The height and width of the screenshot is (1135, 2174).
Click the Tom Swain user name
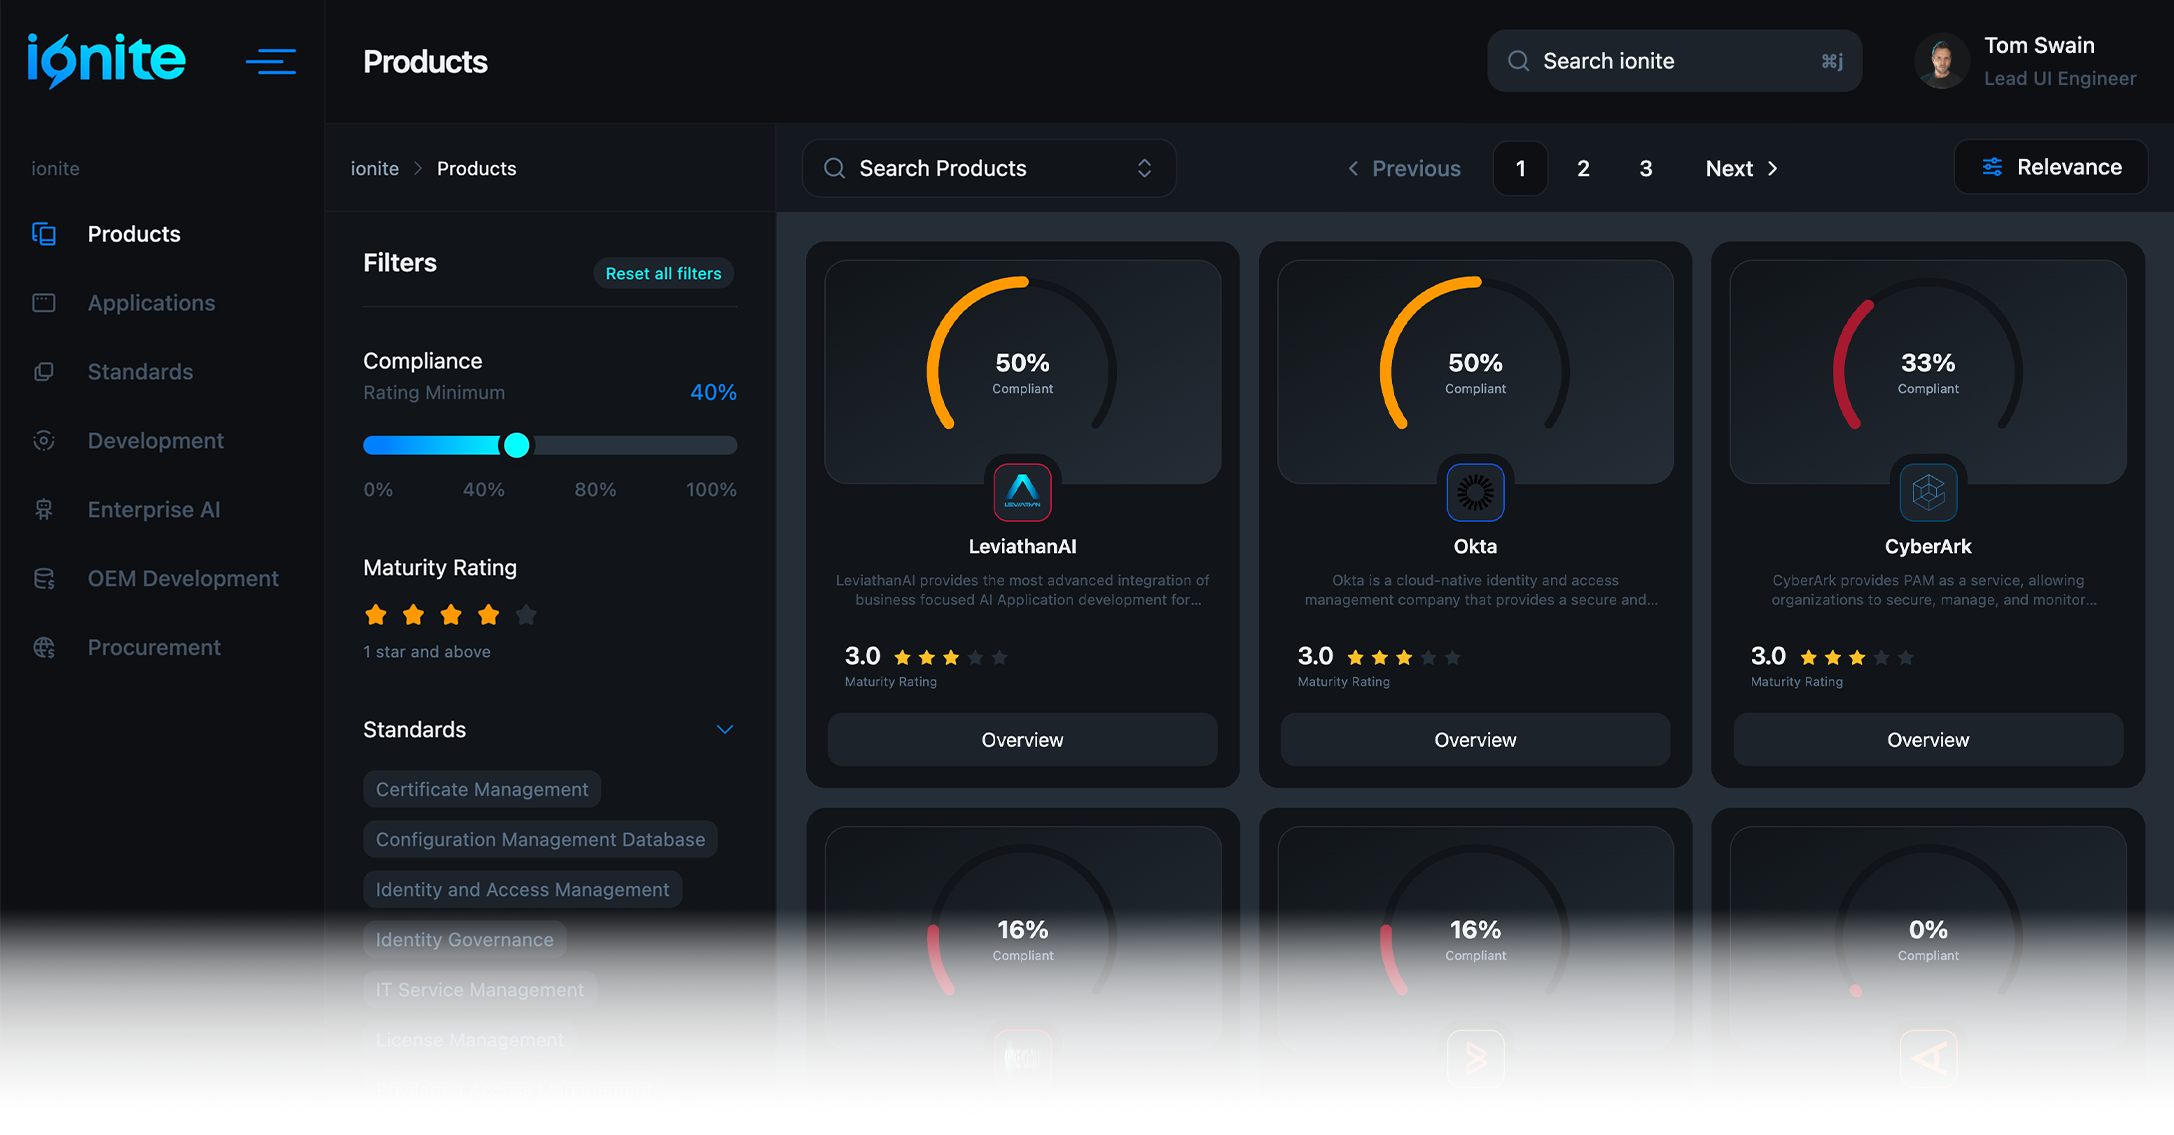point(2039,45)
